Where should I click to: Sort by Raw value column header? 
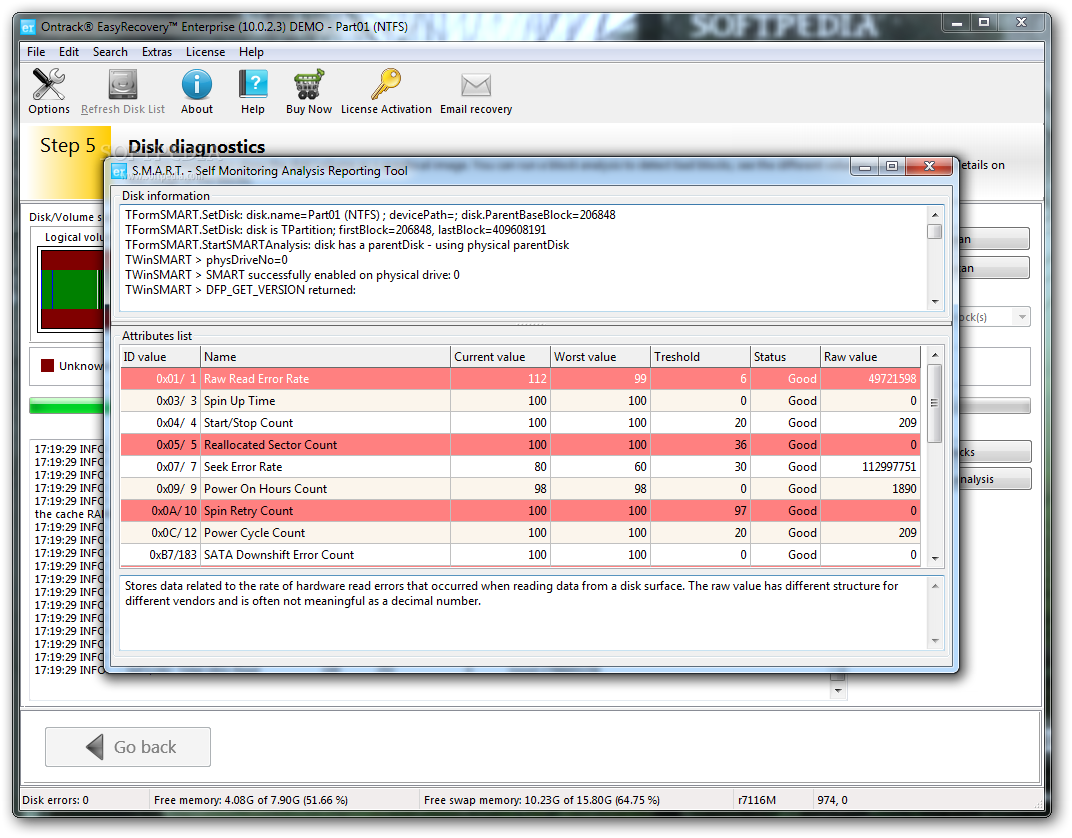(870, 357)
